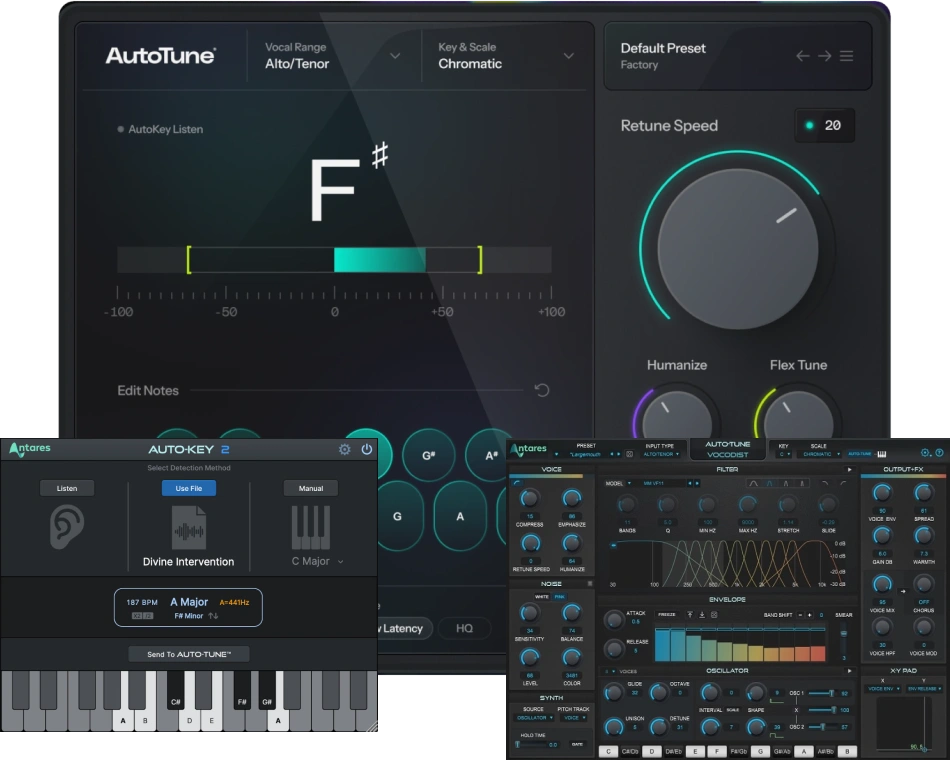
Task: Click the Send To Auto-Tune button
Action: (x=189, y=654)
